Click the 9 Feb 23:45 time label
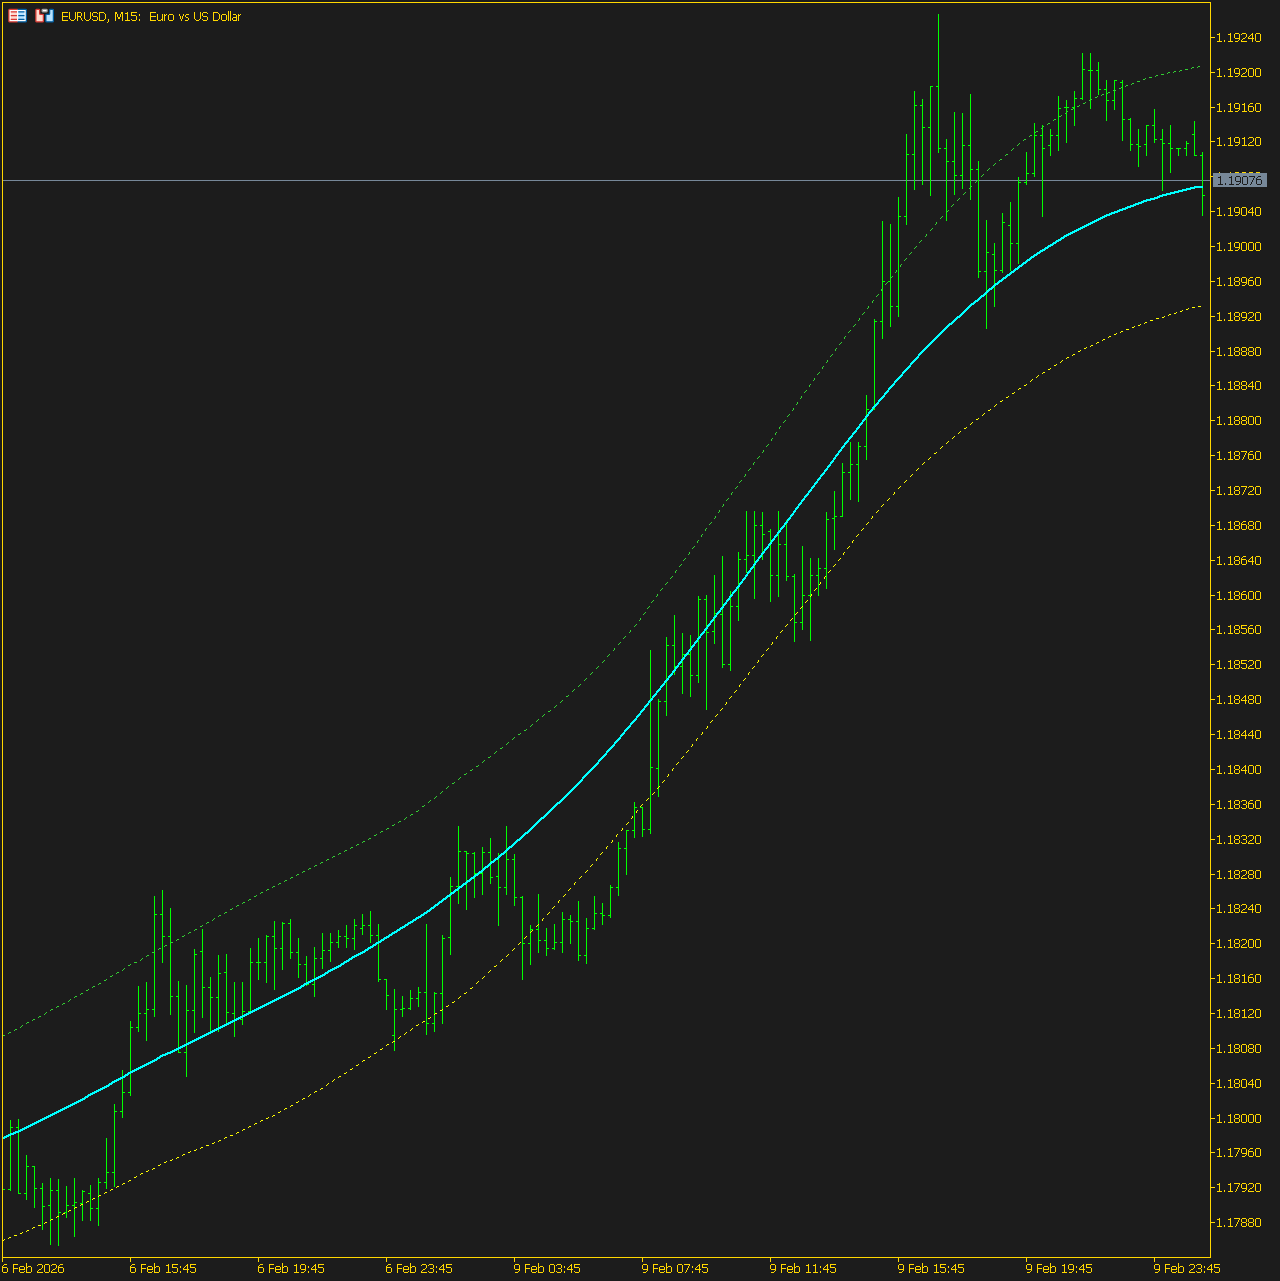The width and height of the screenshot is (1280, 1281). click(1186, 1268)
